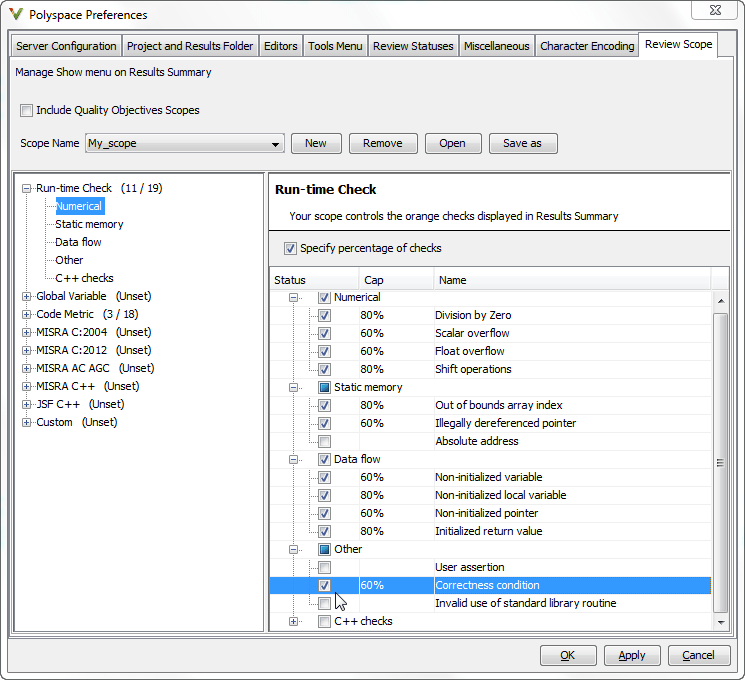Viewport: 745px width, 680px height.
Task: Uncheck the Data flow group checkbox
Action: 325,460
